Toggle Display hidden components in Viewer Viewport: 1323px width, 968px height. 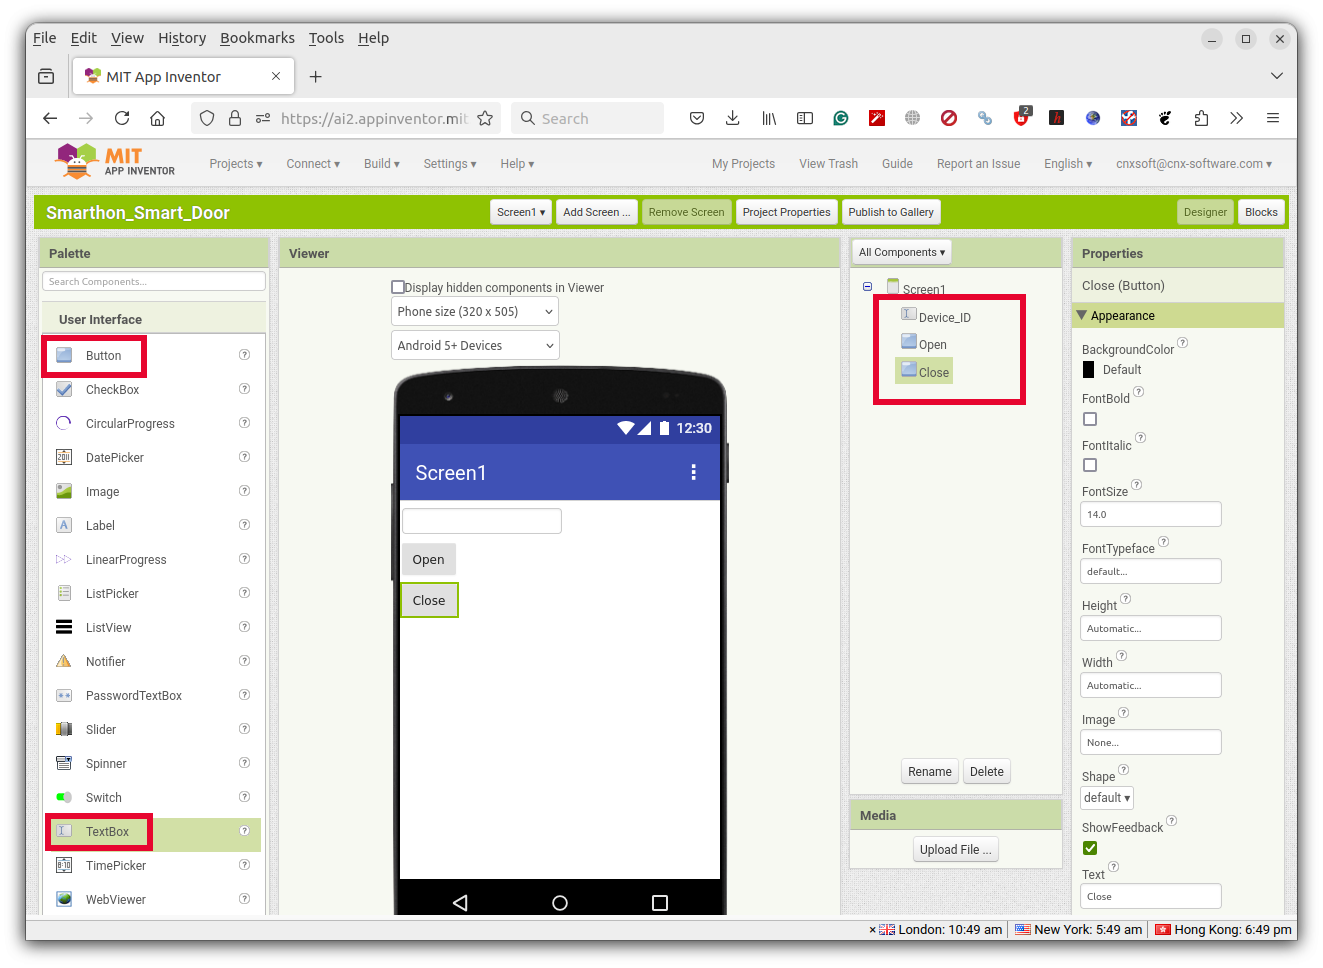tap(398, 287)
